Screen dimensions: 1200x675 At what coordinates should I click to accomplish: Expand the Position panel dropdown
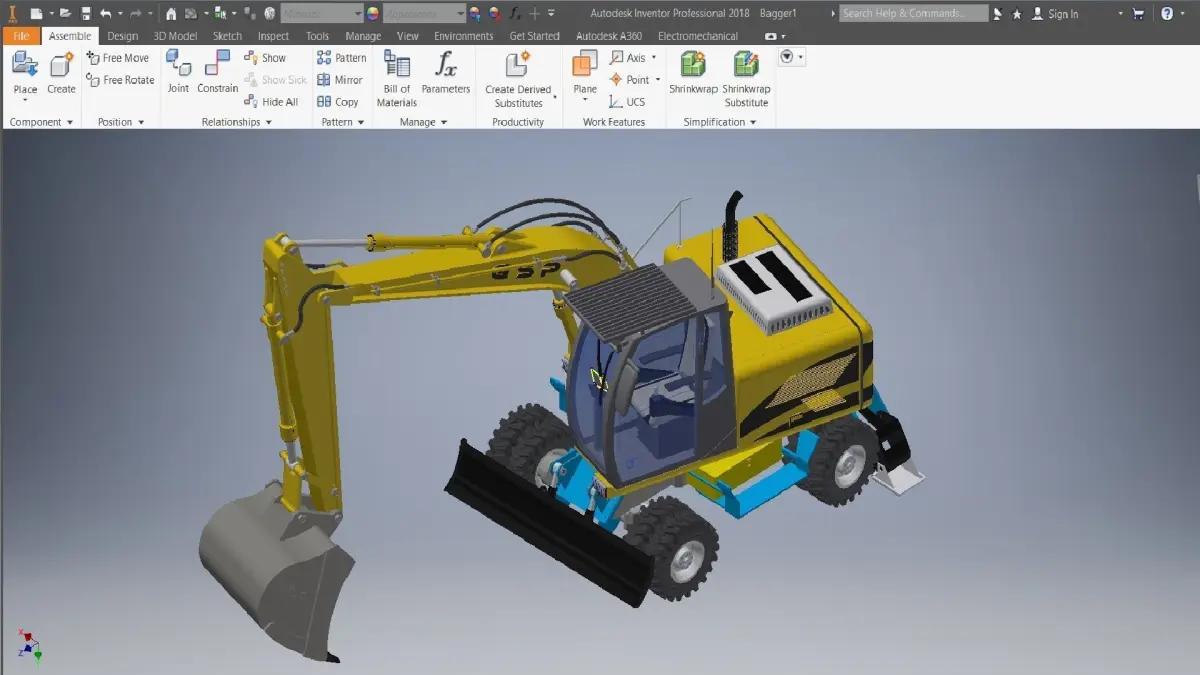click(x=141, y=122)
